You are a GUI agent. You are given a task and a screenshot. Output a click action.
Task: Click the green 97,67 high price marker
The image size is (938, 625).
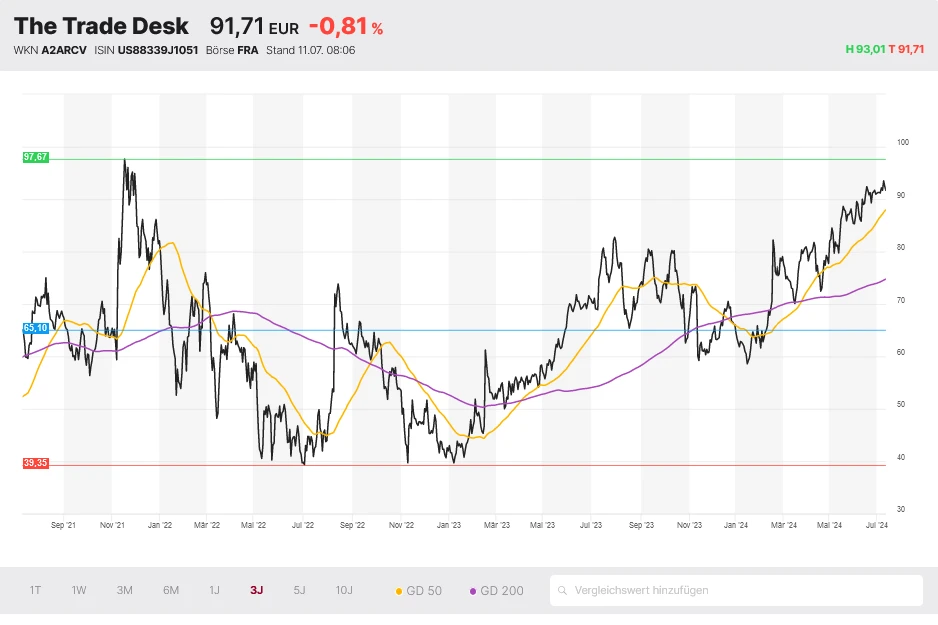[x=35, y=158]
